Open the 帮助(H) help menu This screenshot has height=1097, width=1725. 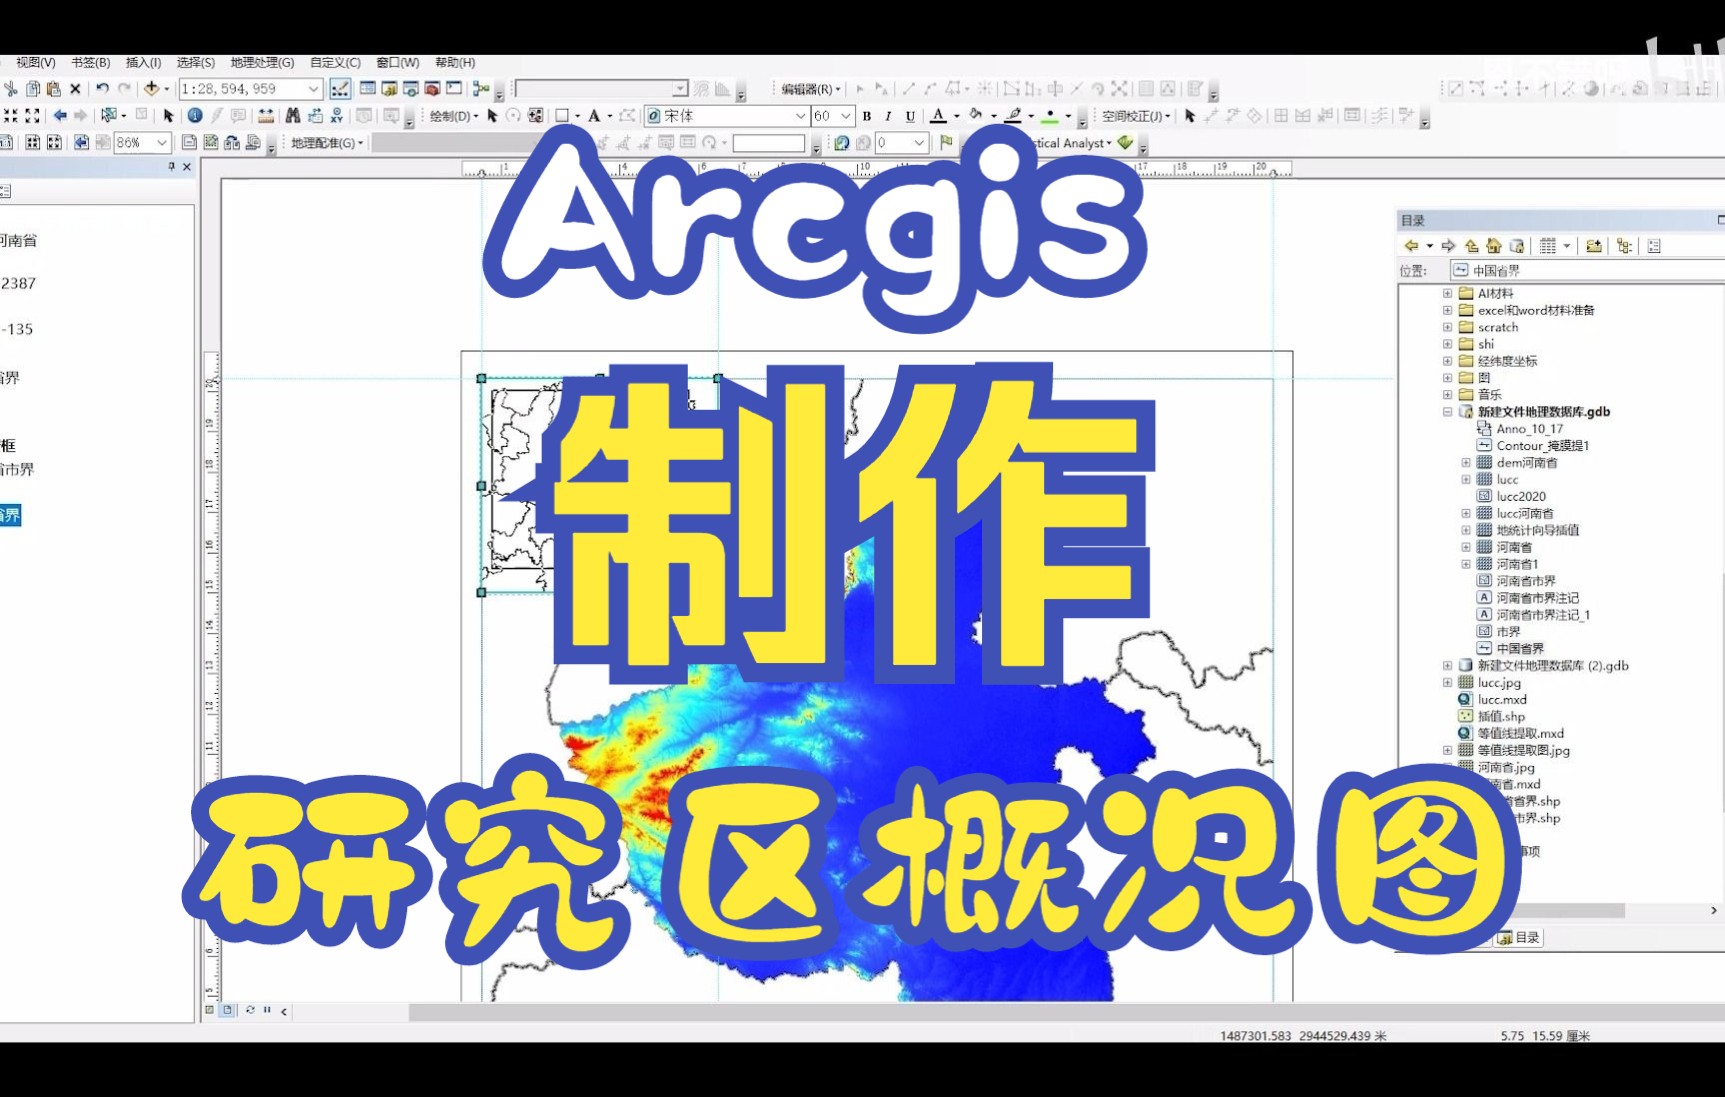pyautogui.click(x=455, y=62)
